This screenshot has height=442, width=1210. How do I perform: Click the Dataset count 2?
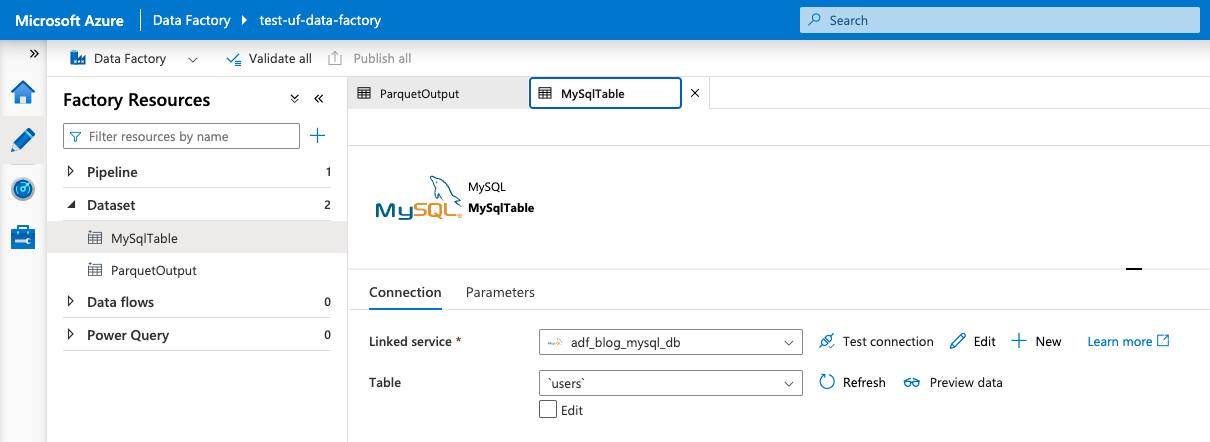tap(328, 204)
